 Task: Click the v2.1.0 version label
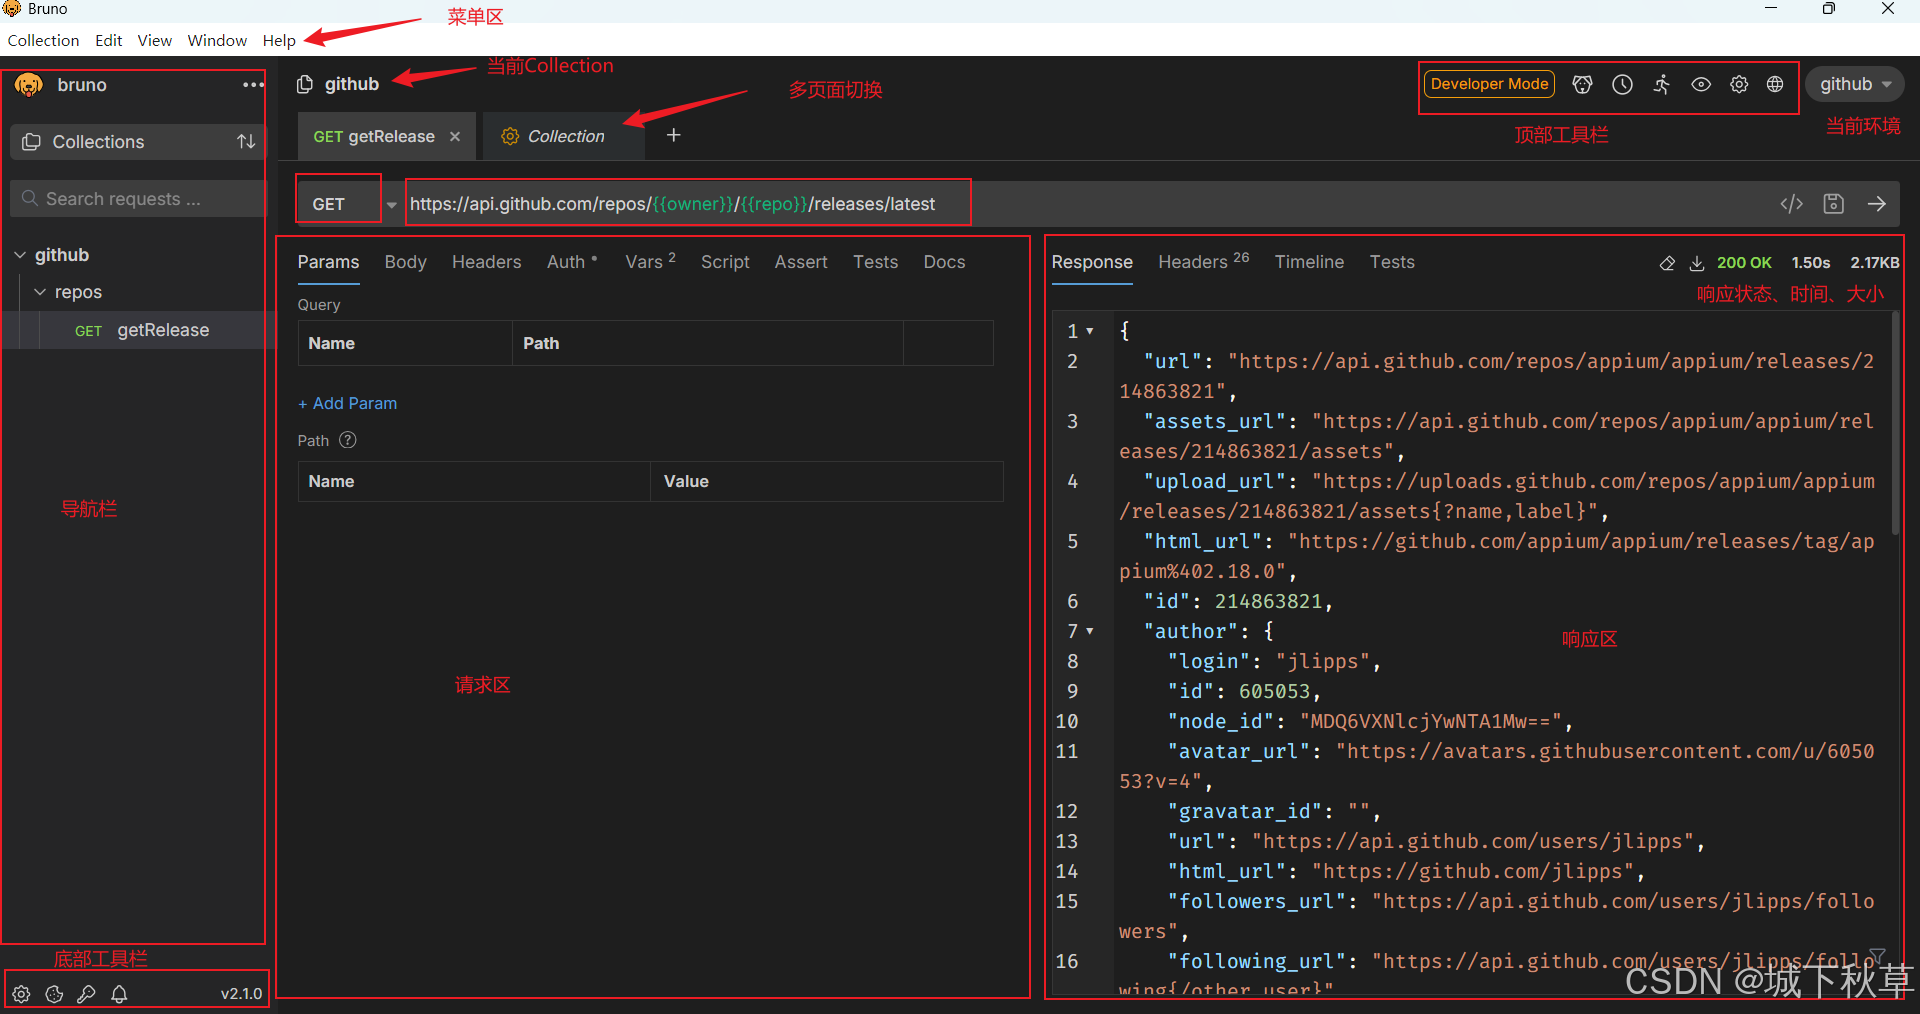[241, 994]
